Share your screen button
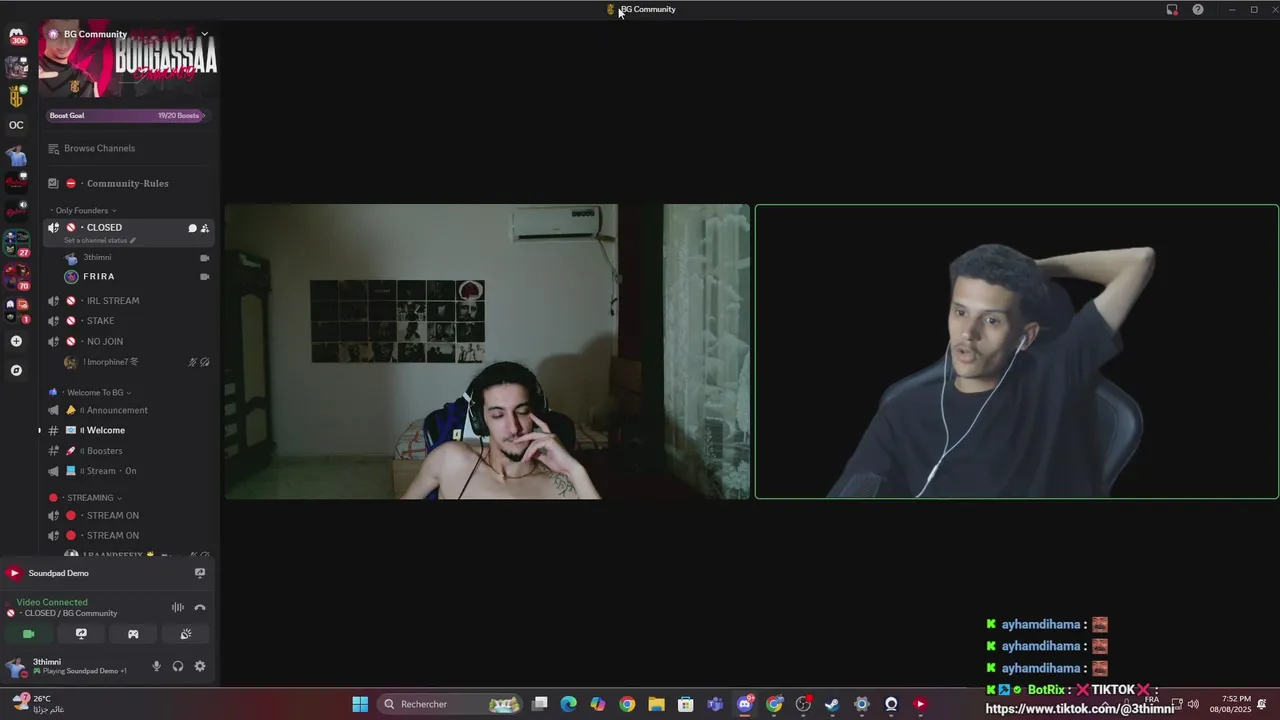Viewport: 1280px width, 720px height. point(81,634)
